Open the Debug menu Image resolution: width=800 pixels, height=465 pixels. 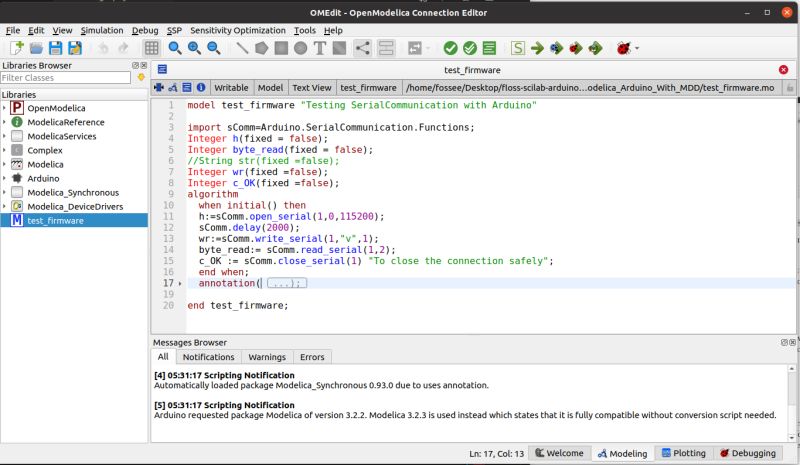tap(145, 30)
